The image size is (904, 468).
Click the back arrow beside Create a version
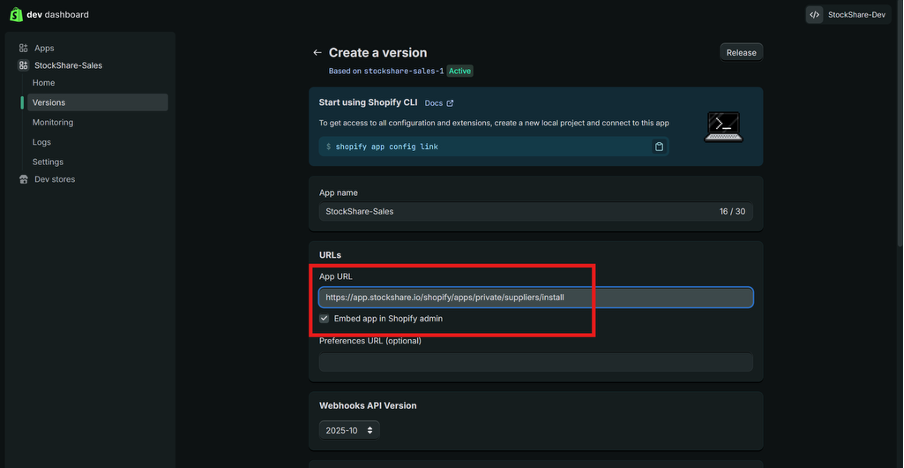pyautogui.click(x=317, y=53)
